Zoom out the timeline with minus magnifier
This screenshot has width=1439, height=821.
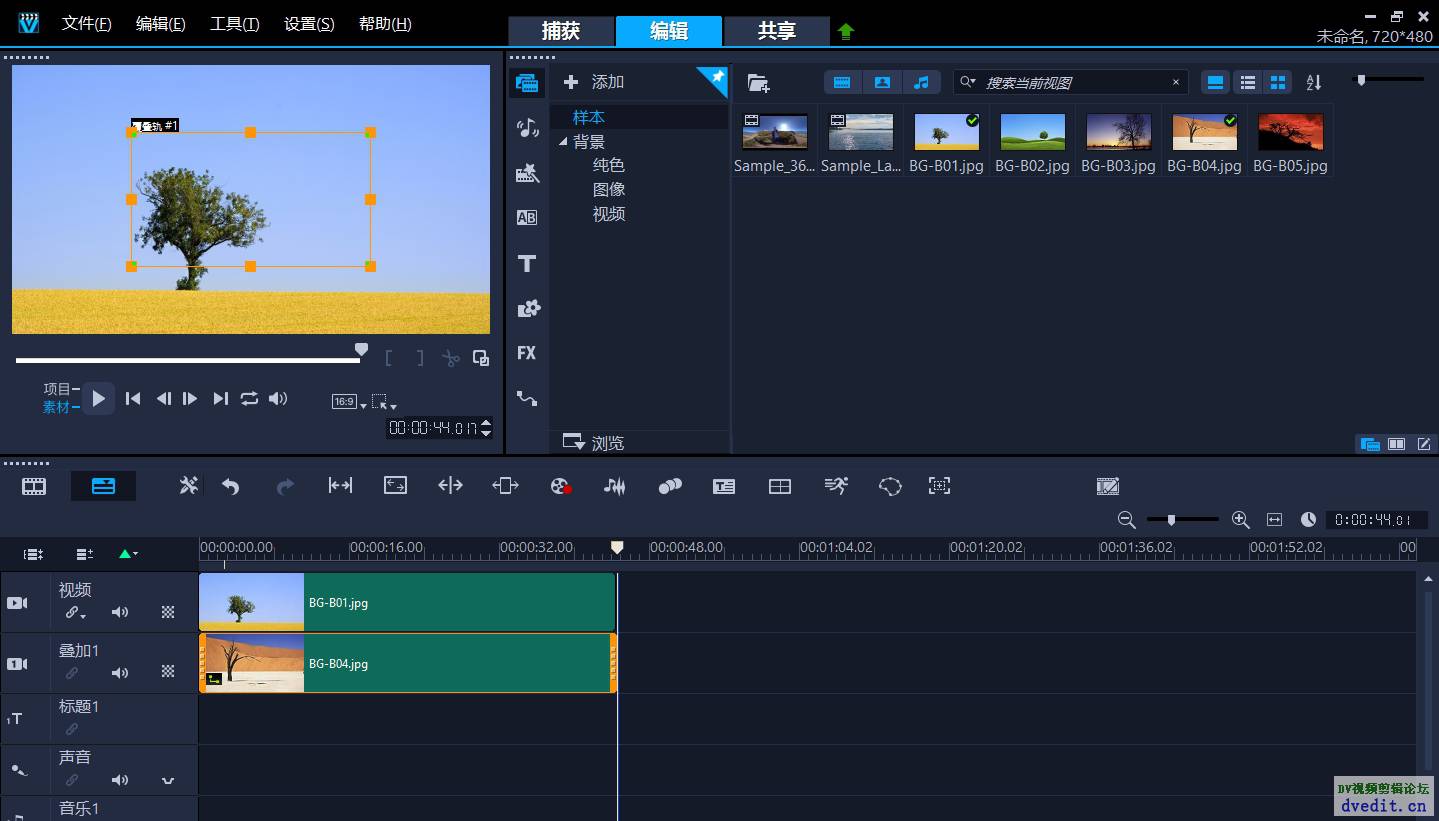tap(1126, 520)
